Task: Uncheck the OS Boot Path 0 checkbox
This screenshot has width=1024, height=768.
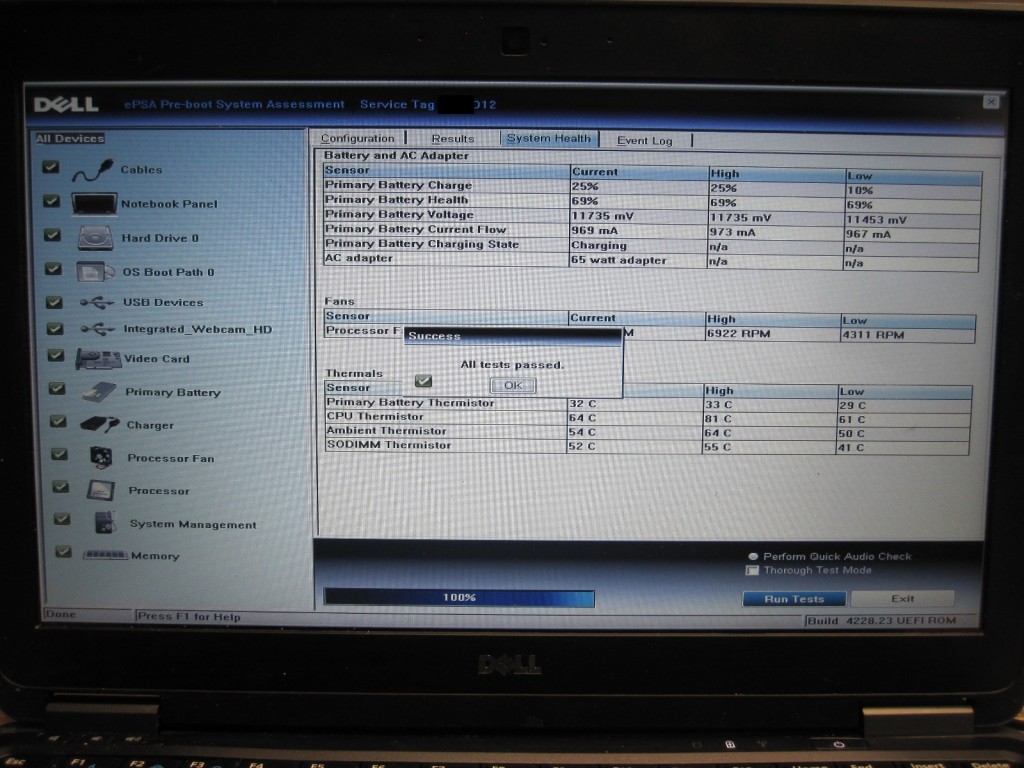Action: coord(54,268)
